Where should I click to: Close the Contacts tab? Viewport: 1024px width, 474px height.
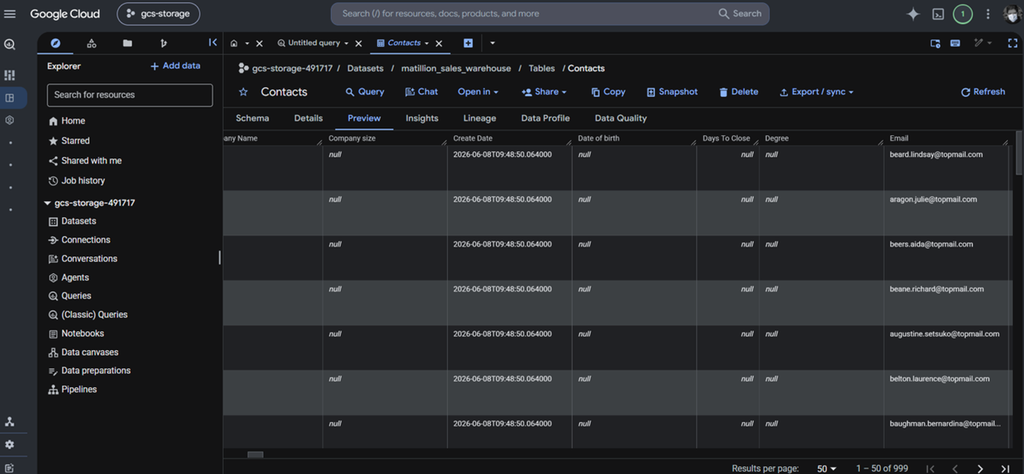pyautogui.click(x=439, y=43)
